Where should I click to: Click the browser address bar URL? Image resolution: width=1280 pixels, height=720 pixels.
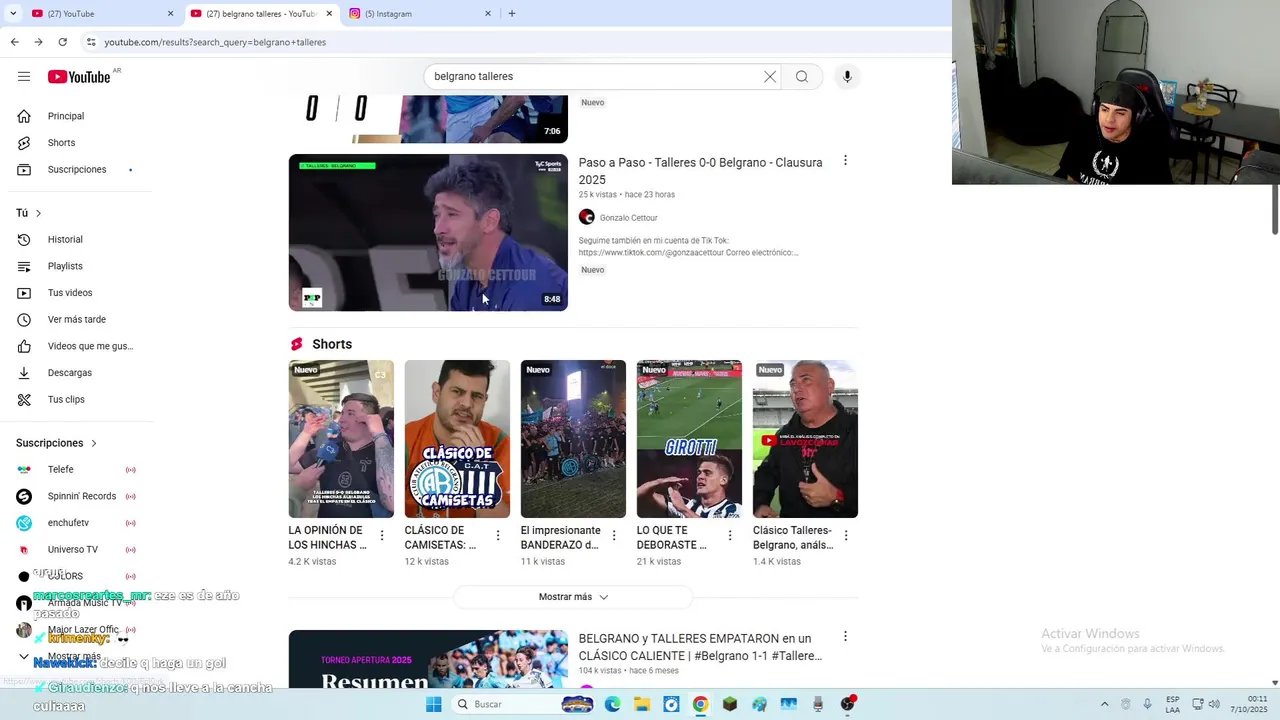pyautogui.click(x=215, y=42)
